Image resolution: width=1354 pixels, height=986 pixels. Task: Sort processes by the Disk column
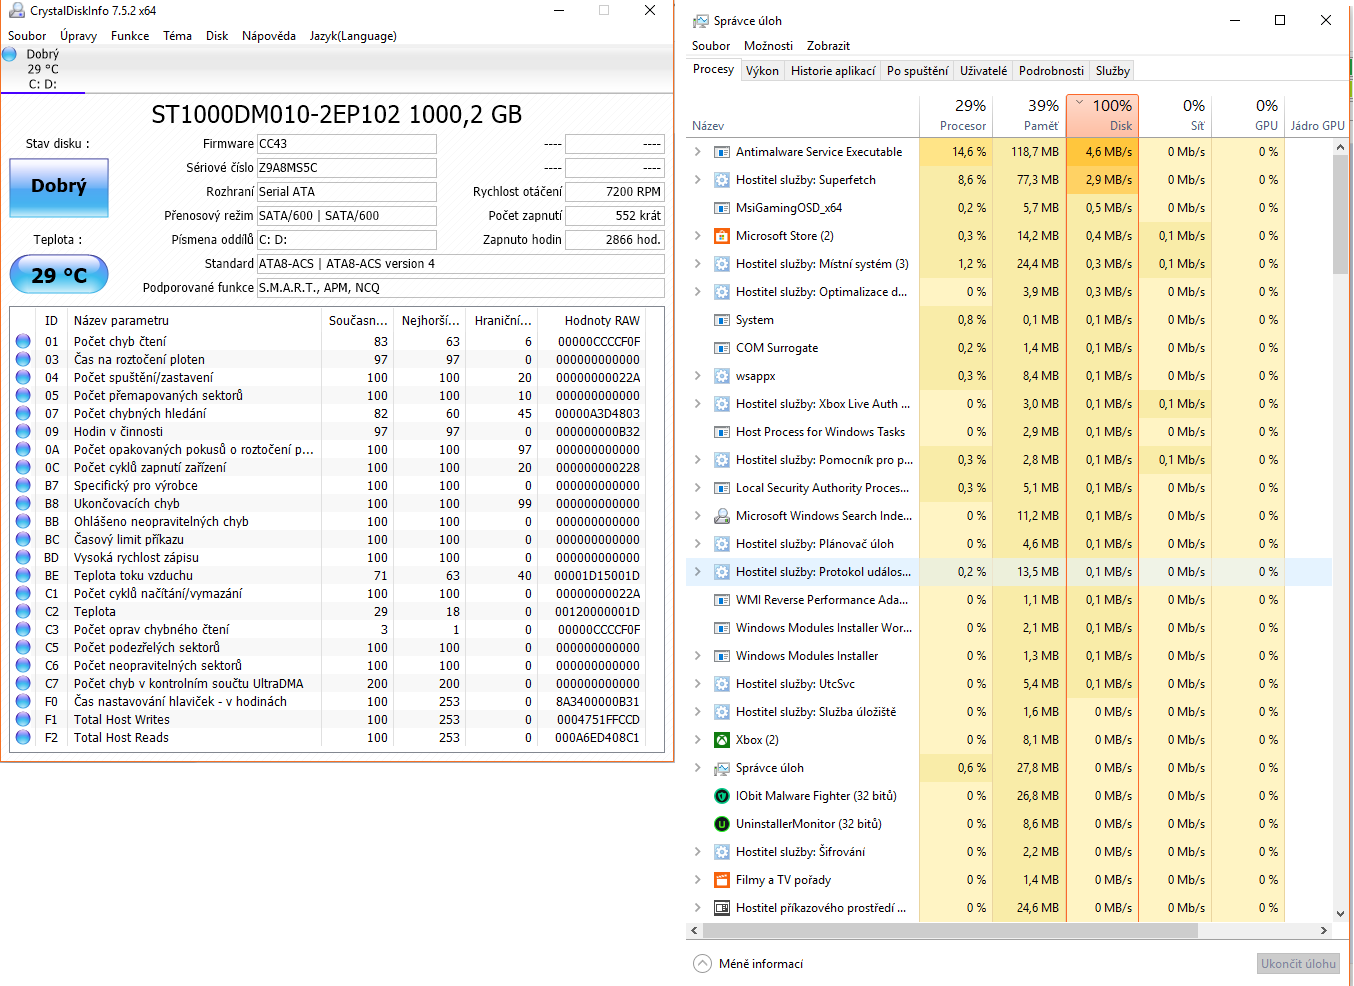tap(1103, 115)
